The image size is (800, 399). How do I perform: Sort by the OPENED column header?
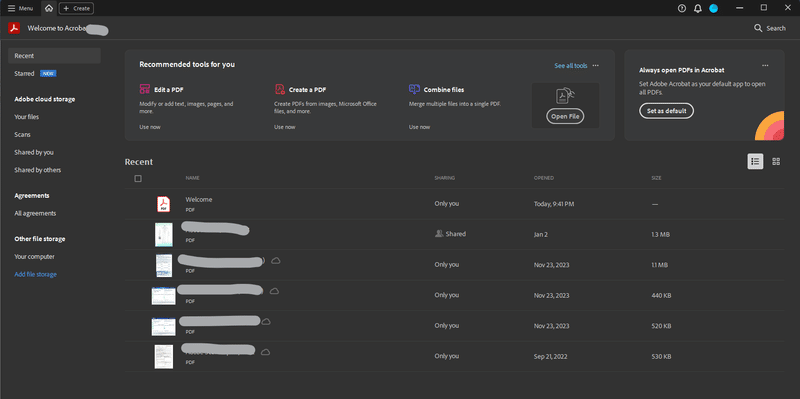point(543,178)
